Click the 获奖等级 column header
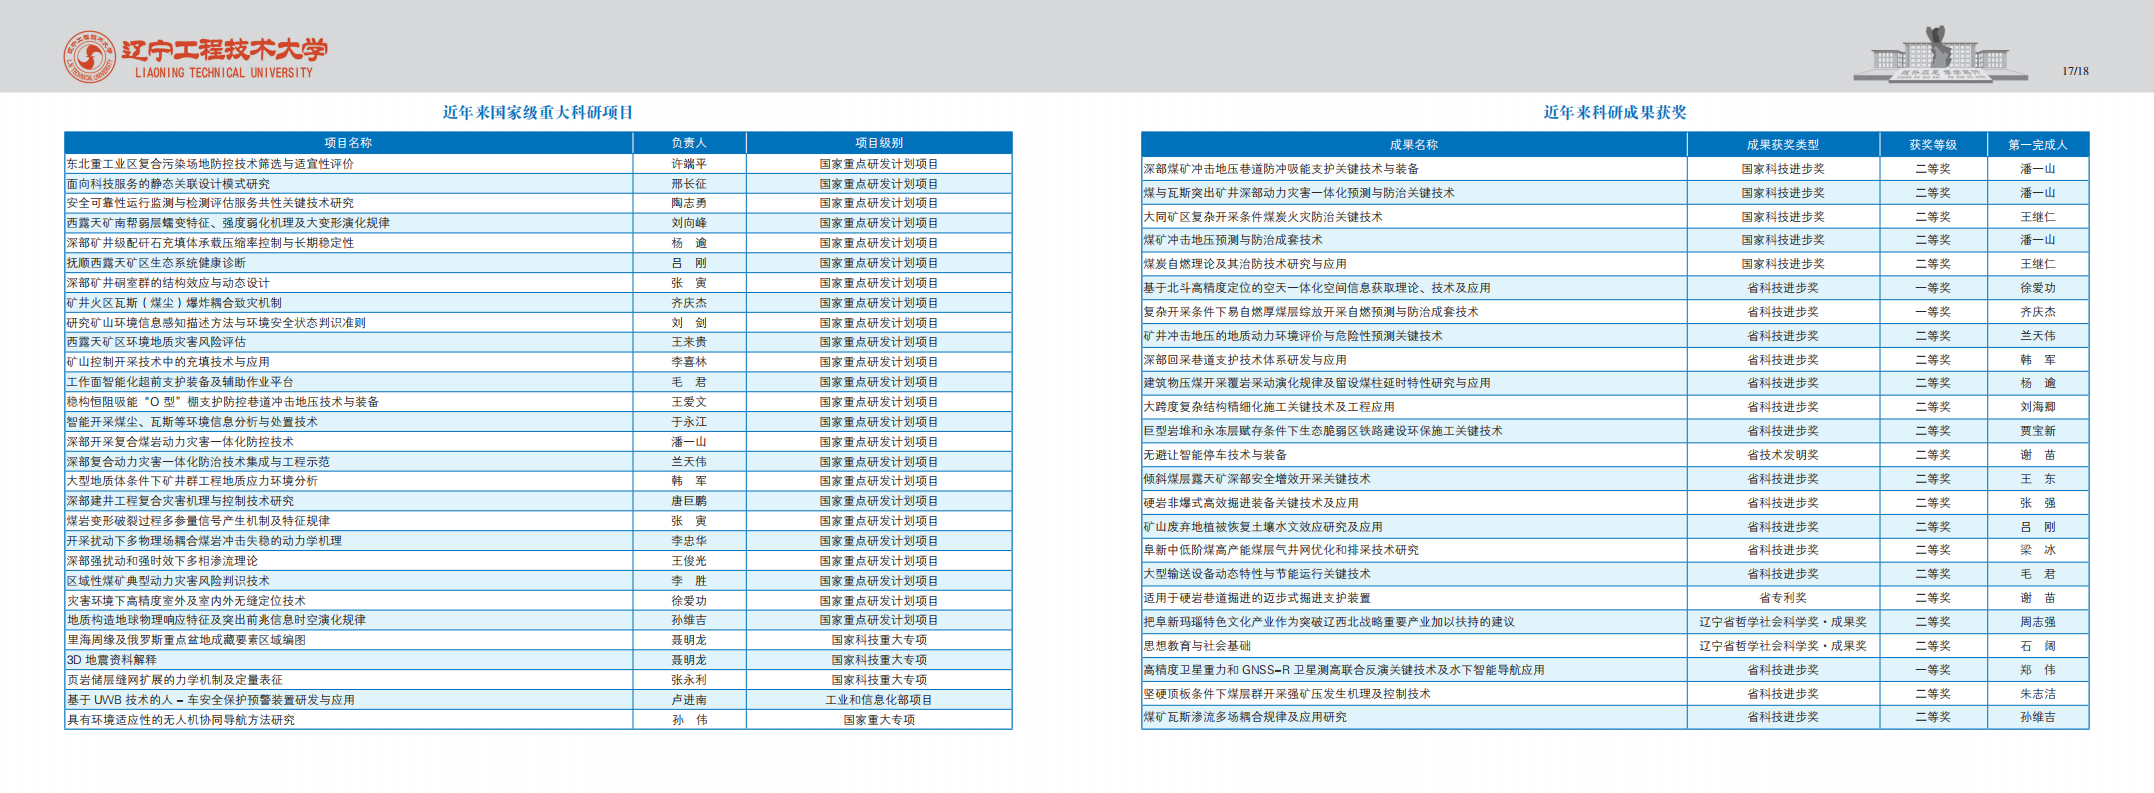Image resolution: width=2154 pixels, height=793 pixels. (1933, 145)
